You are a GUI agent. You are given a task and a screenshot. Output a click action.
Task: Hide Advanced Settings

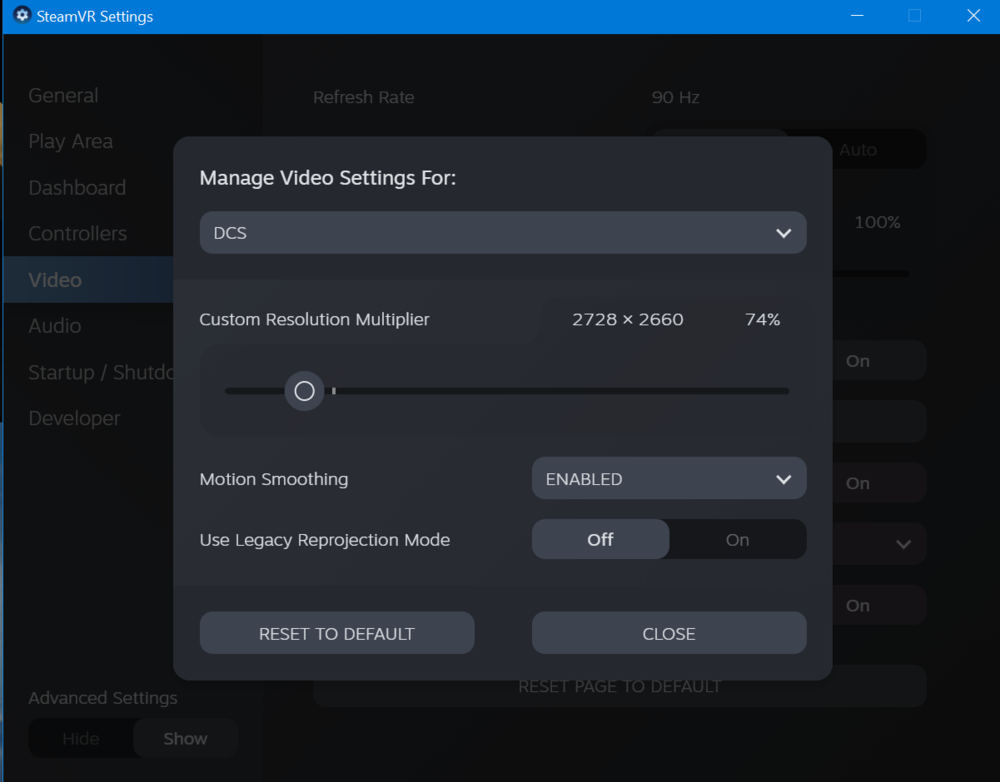81,739
